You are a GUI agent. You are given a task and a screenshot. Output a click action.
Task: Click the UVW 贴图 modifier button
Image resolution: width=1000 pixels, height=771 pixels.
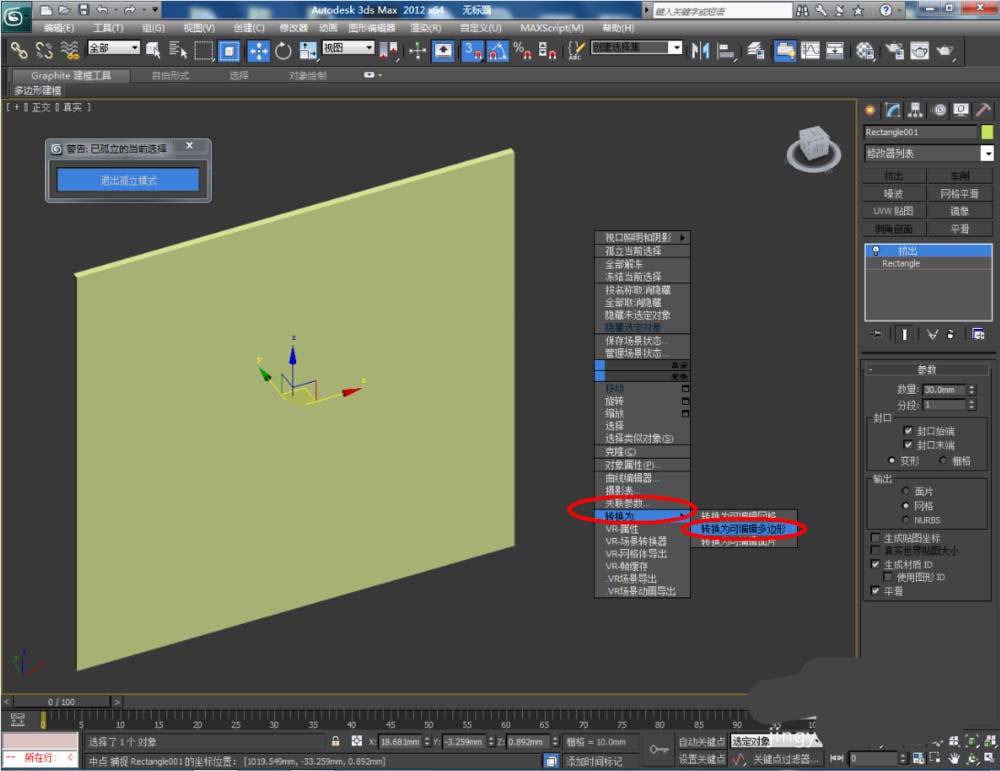894,211
